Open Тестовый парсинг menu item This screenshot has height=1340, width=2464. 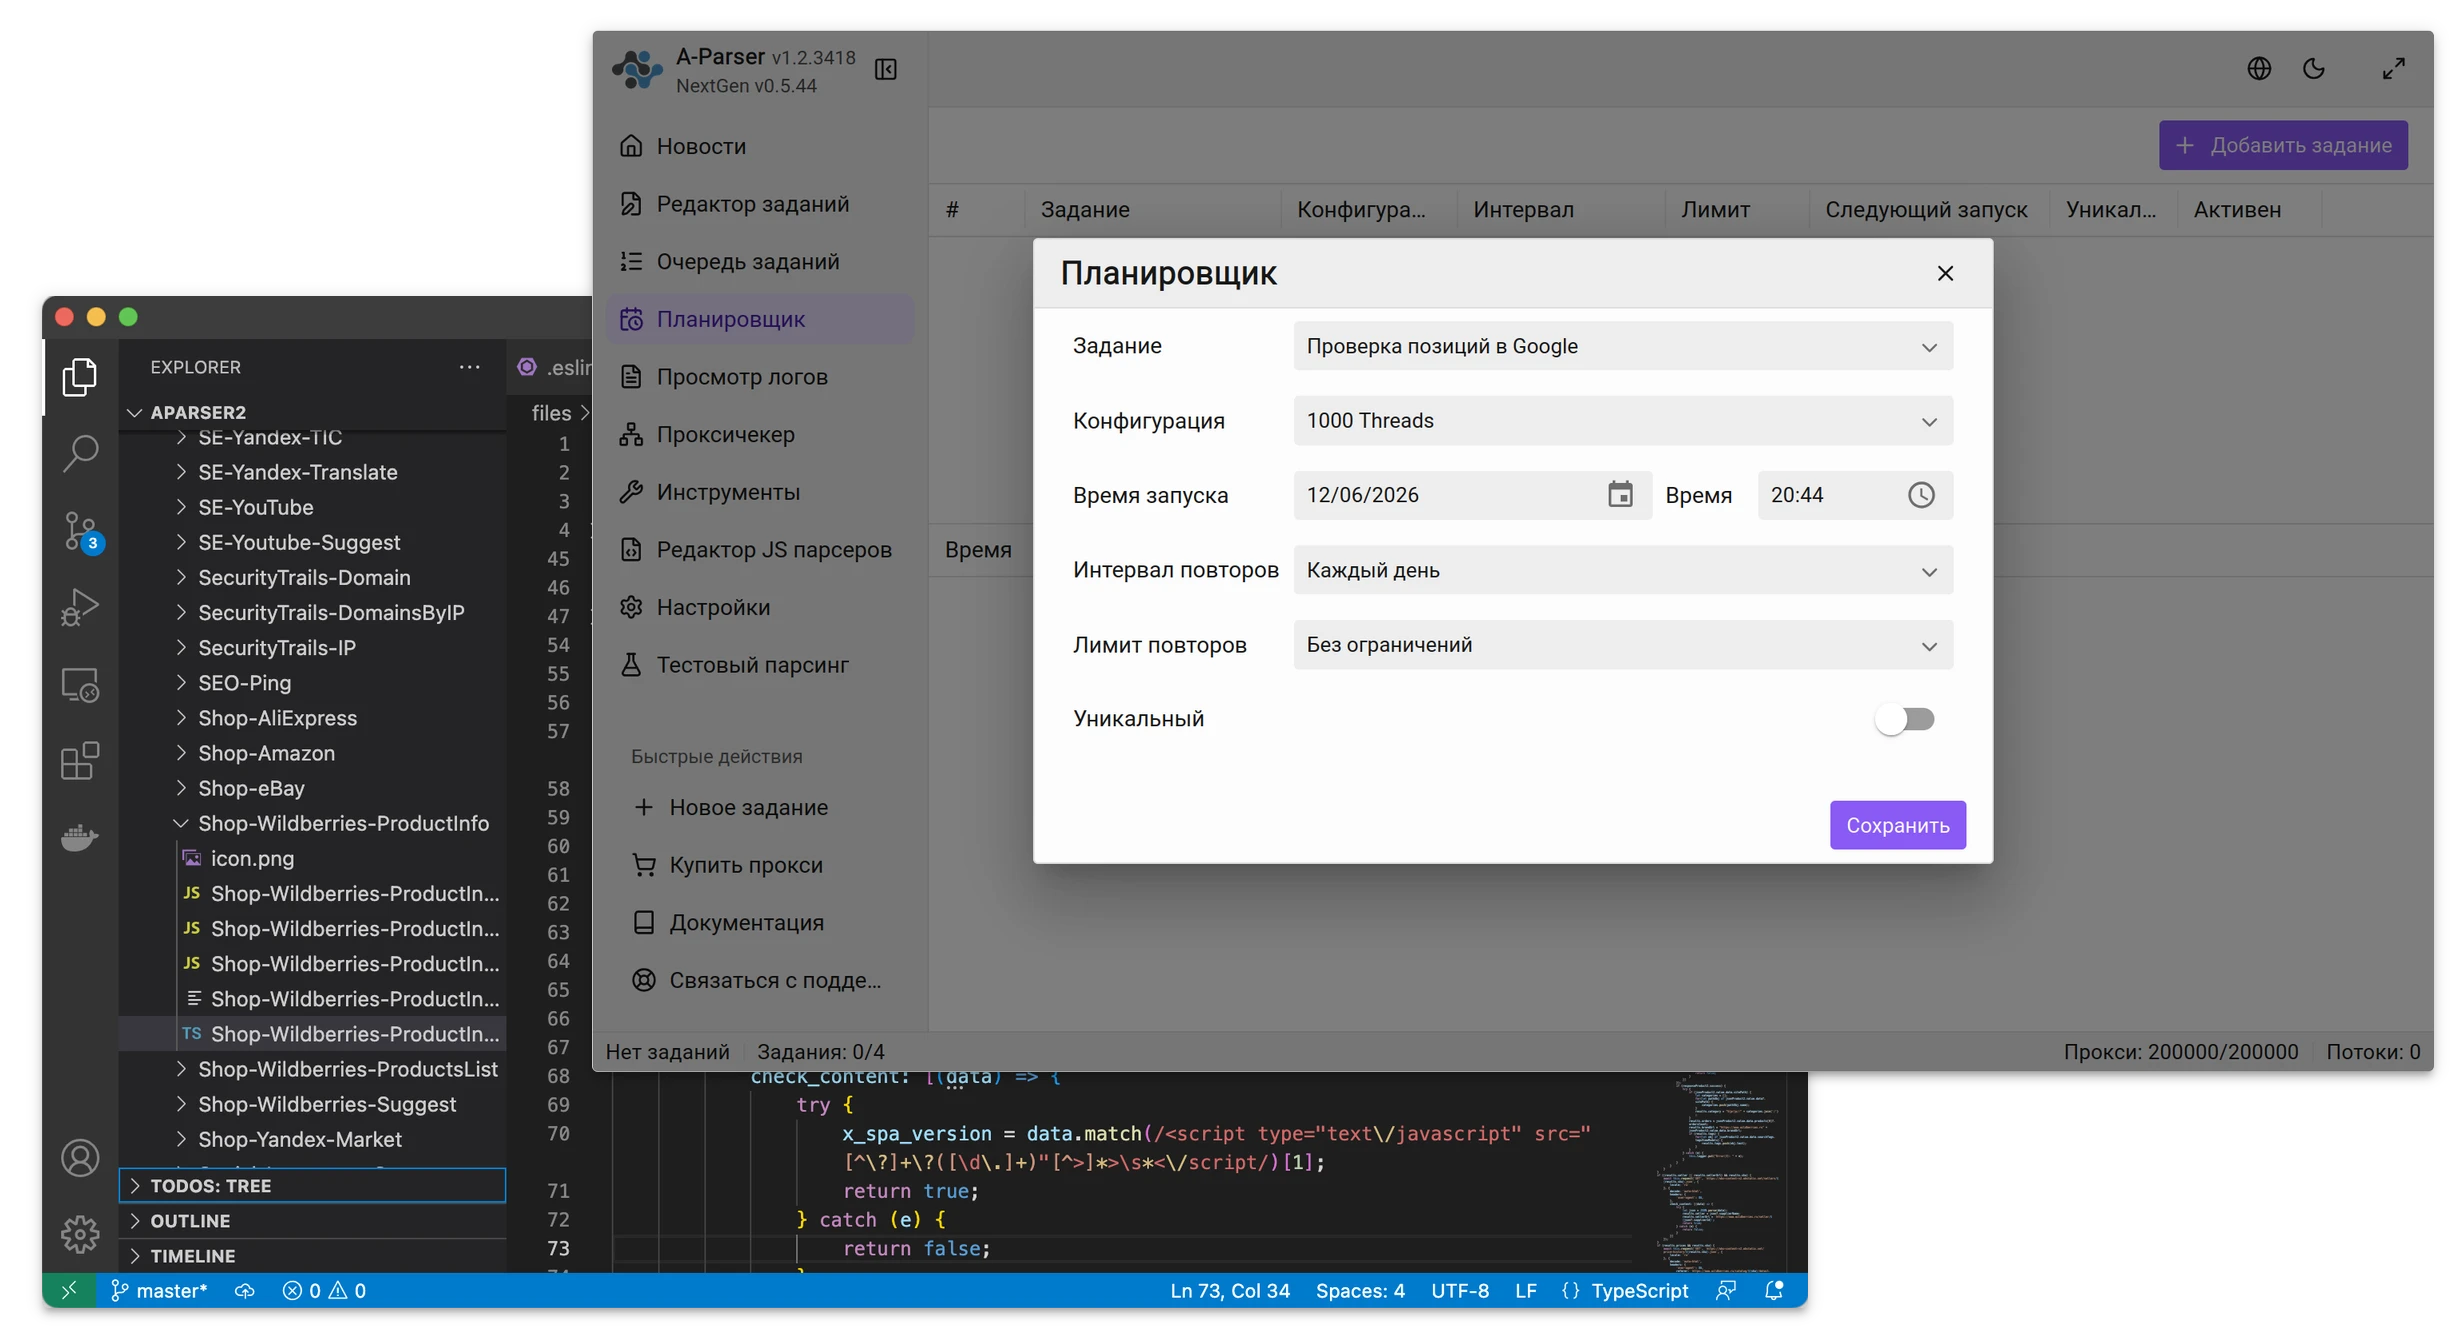(760, 665)
